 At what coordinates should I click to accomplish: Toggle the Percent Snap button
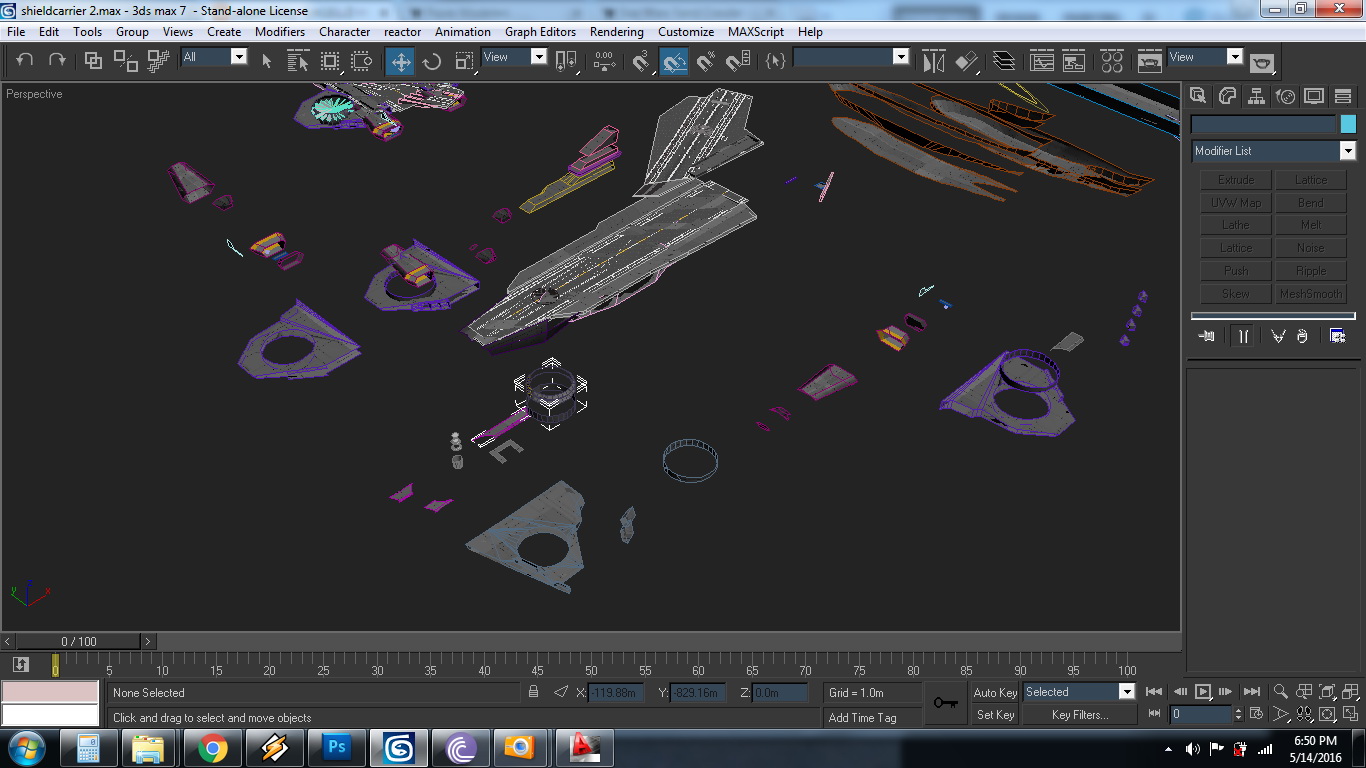[706, 61]
